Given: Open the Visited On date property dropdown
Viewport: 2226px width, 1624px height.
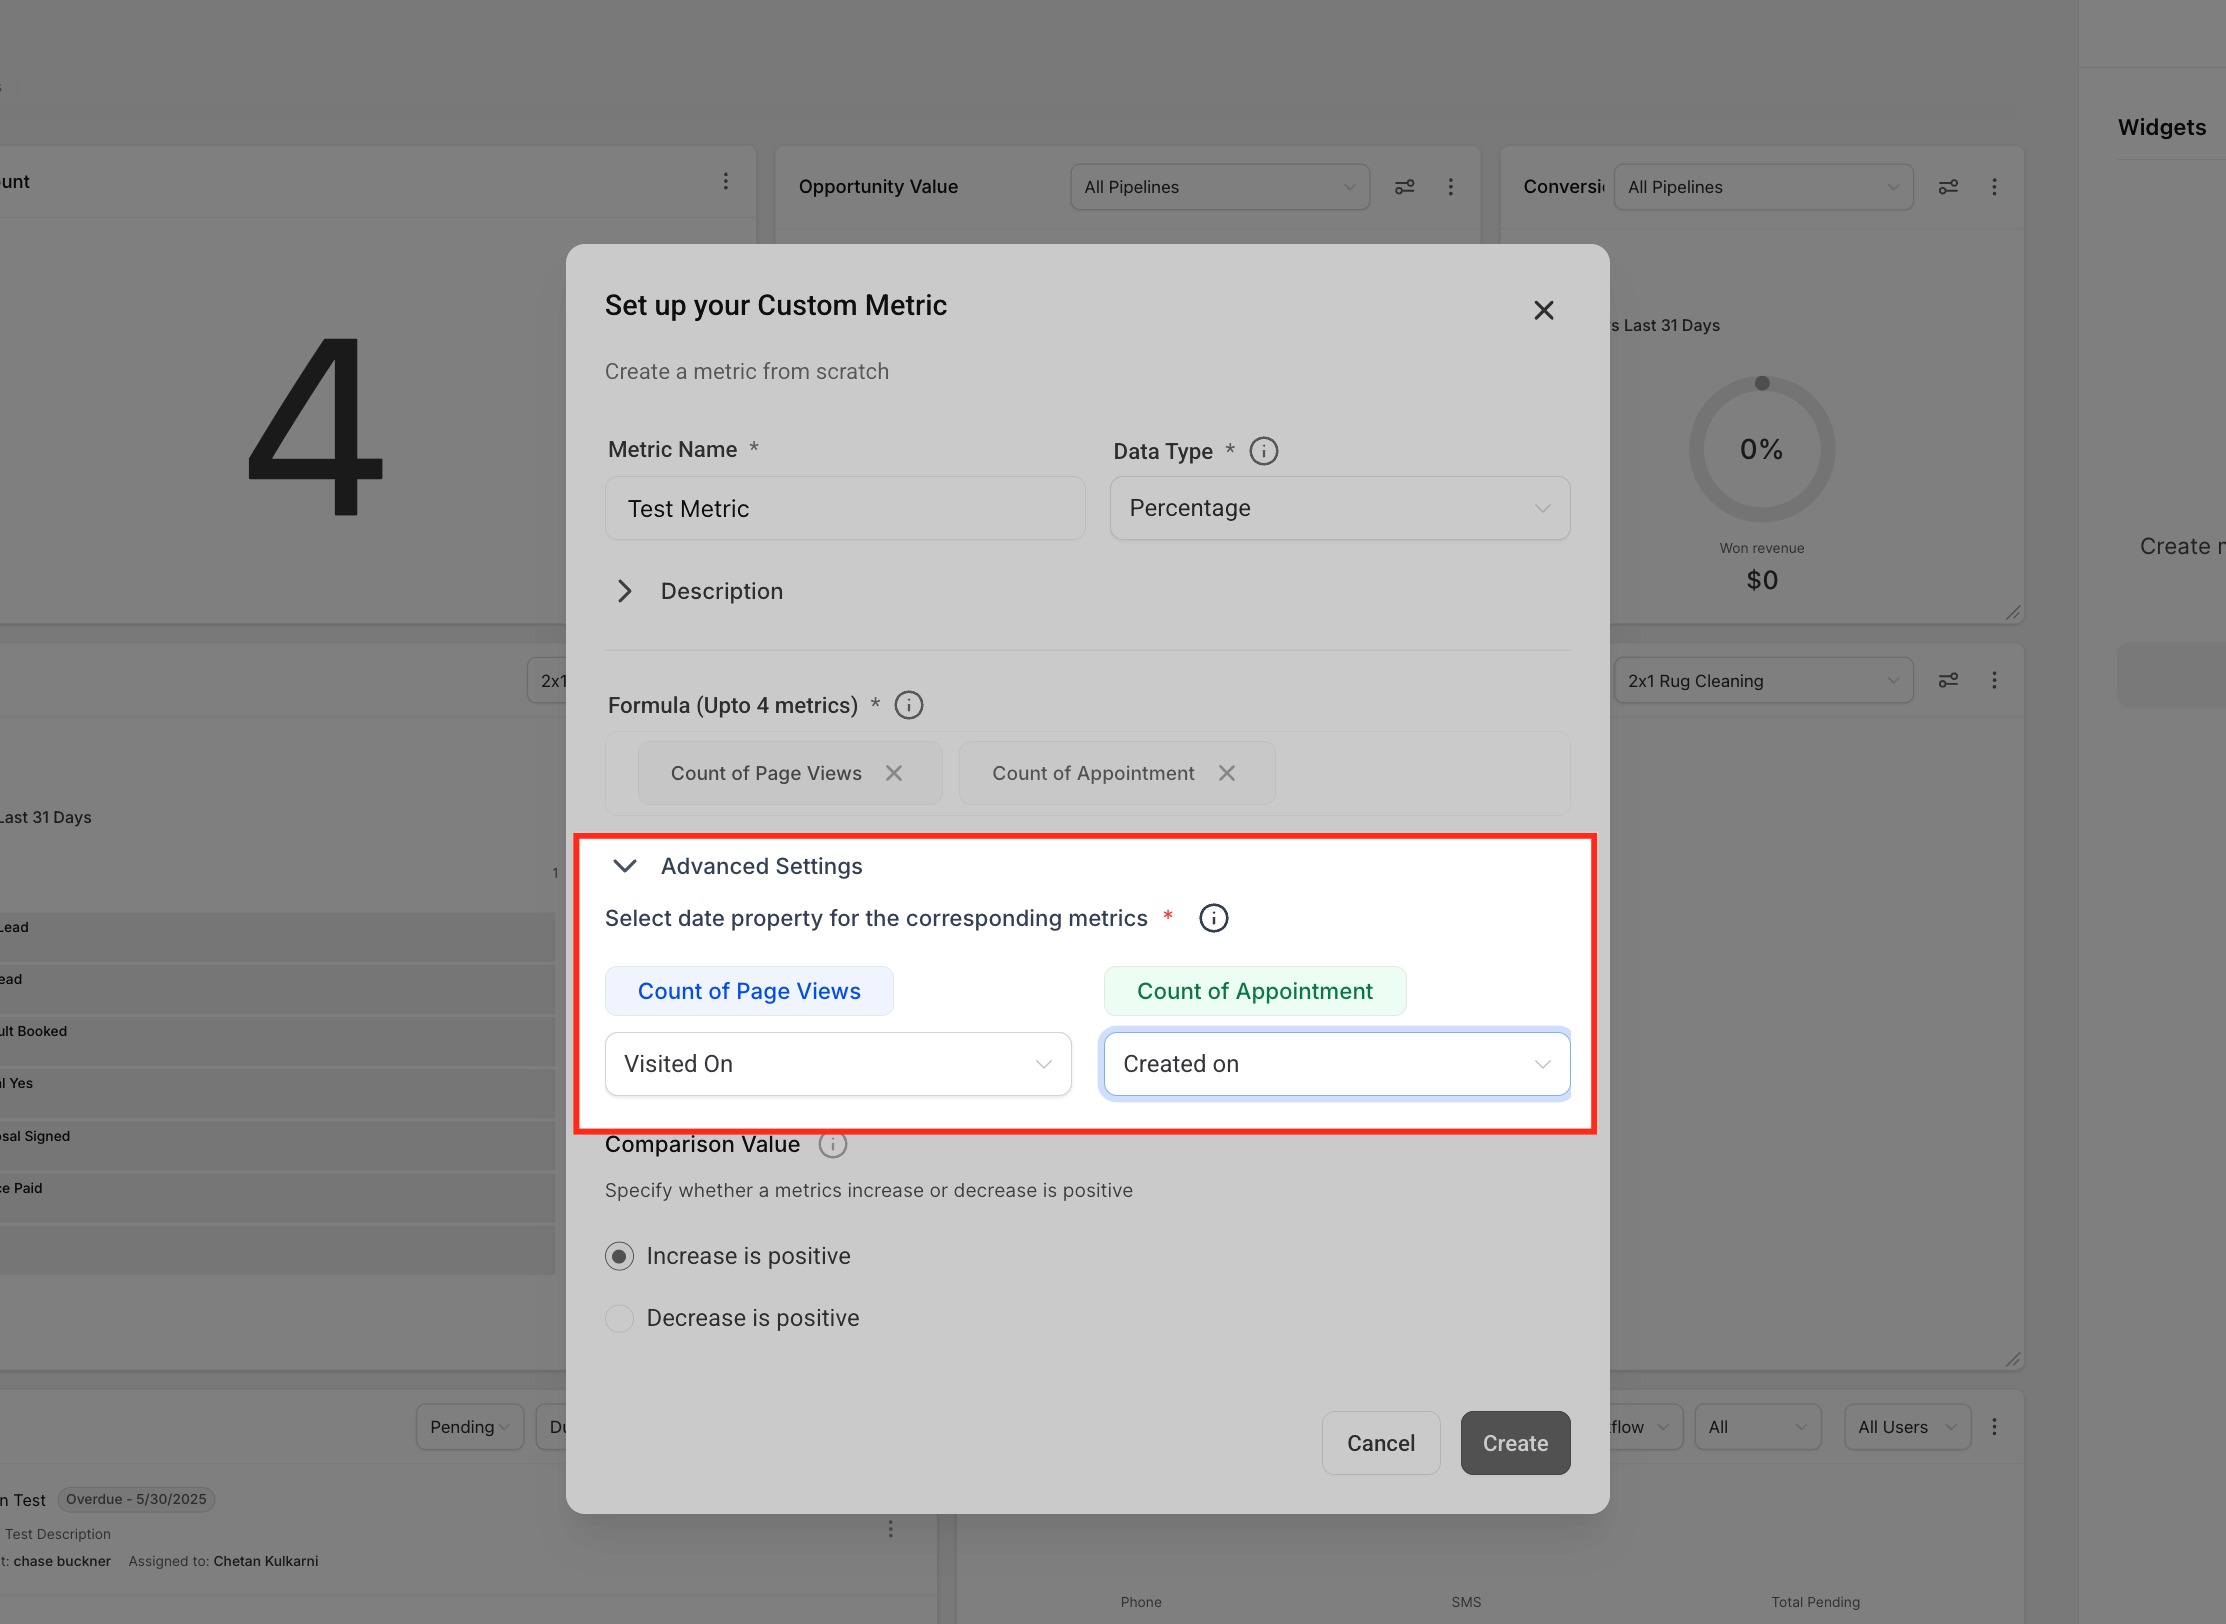Looking at the screenshot, I should (x=838, y=1064).
